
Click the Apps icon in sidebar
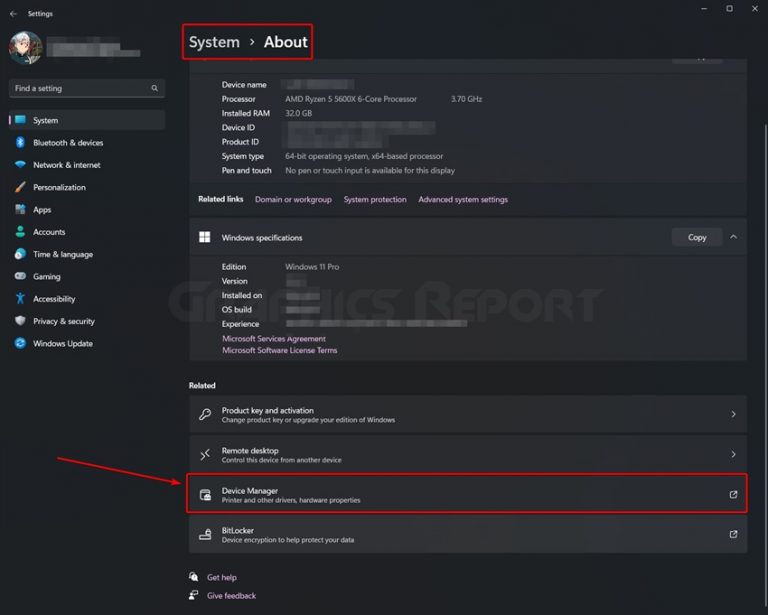click(x=20, y=209)
